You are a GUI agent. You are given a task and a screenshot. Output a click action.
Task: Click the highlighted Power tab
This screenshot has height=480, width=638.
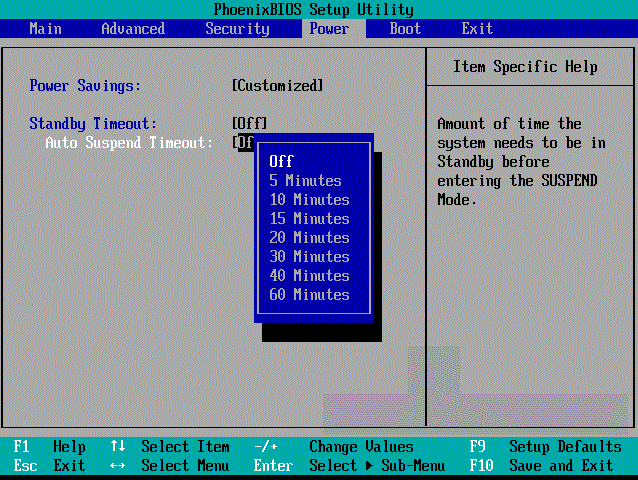click(x=329, y=29)
